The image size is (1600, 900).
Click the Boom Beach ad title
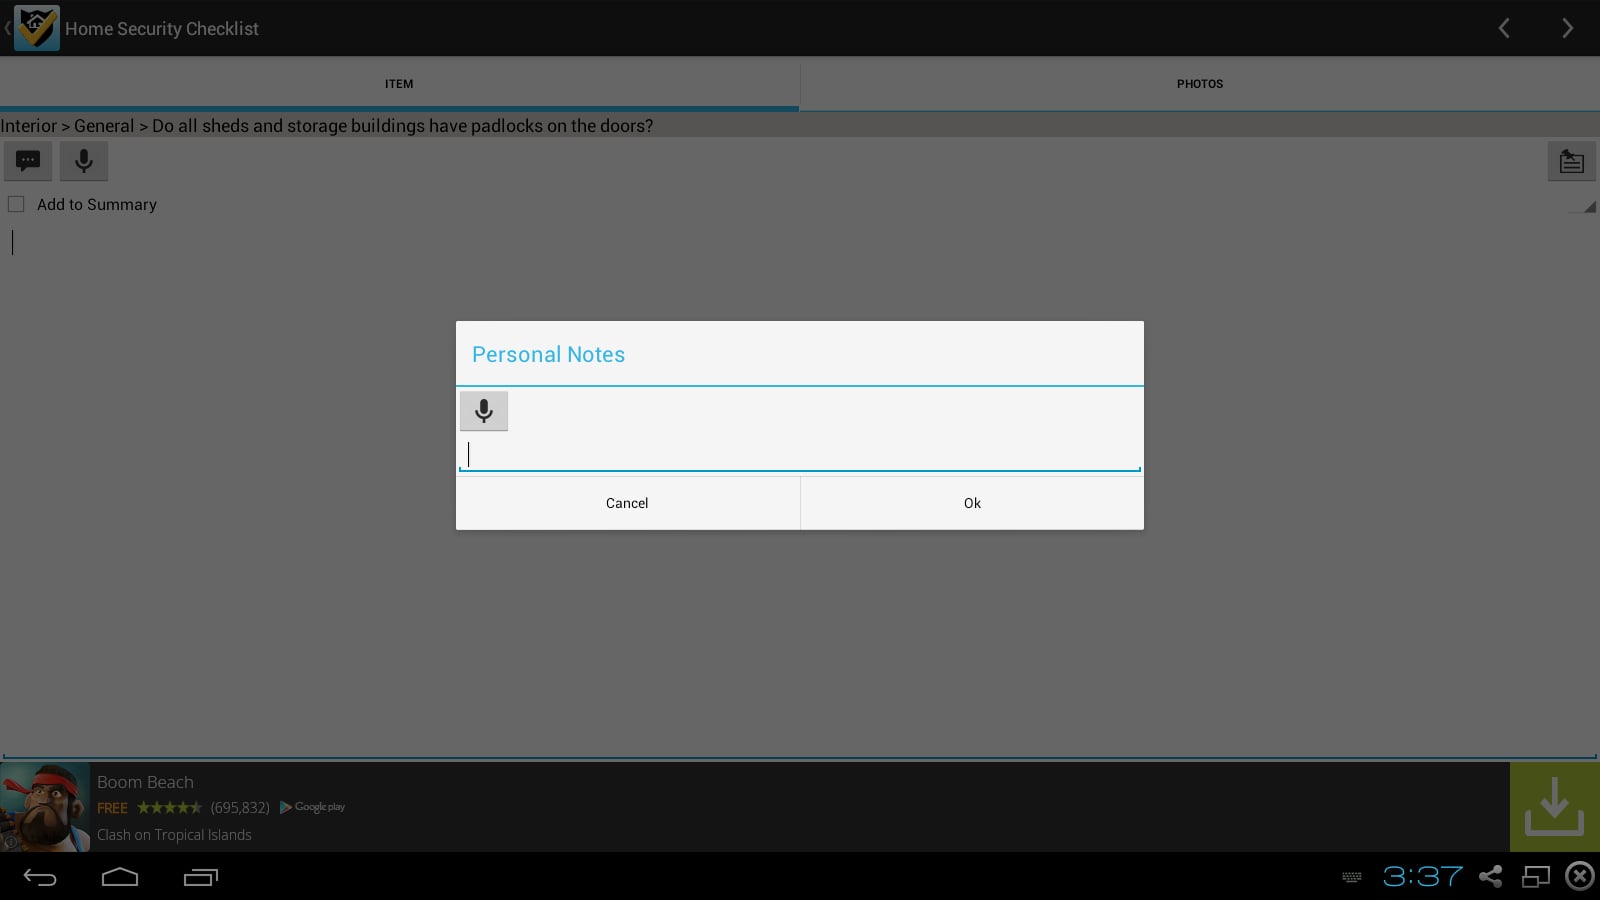(145, 782)
